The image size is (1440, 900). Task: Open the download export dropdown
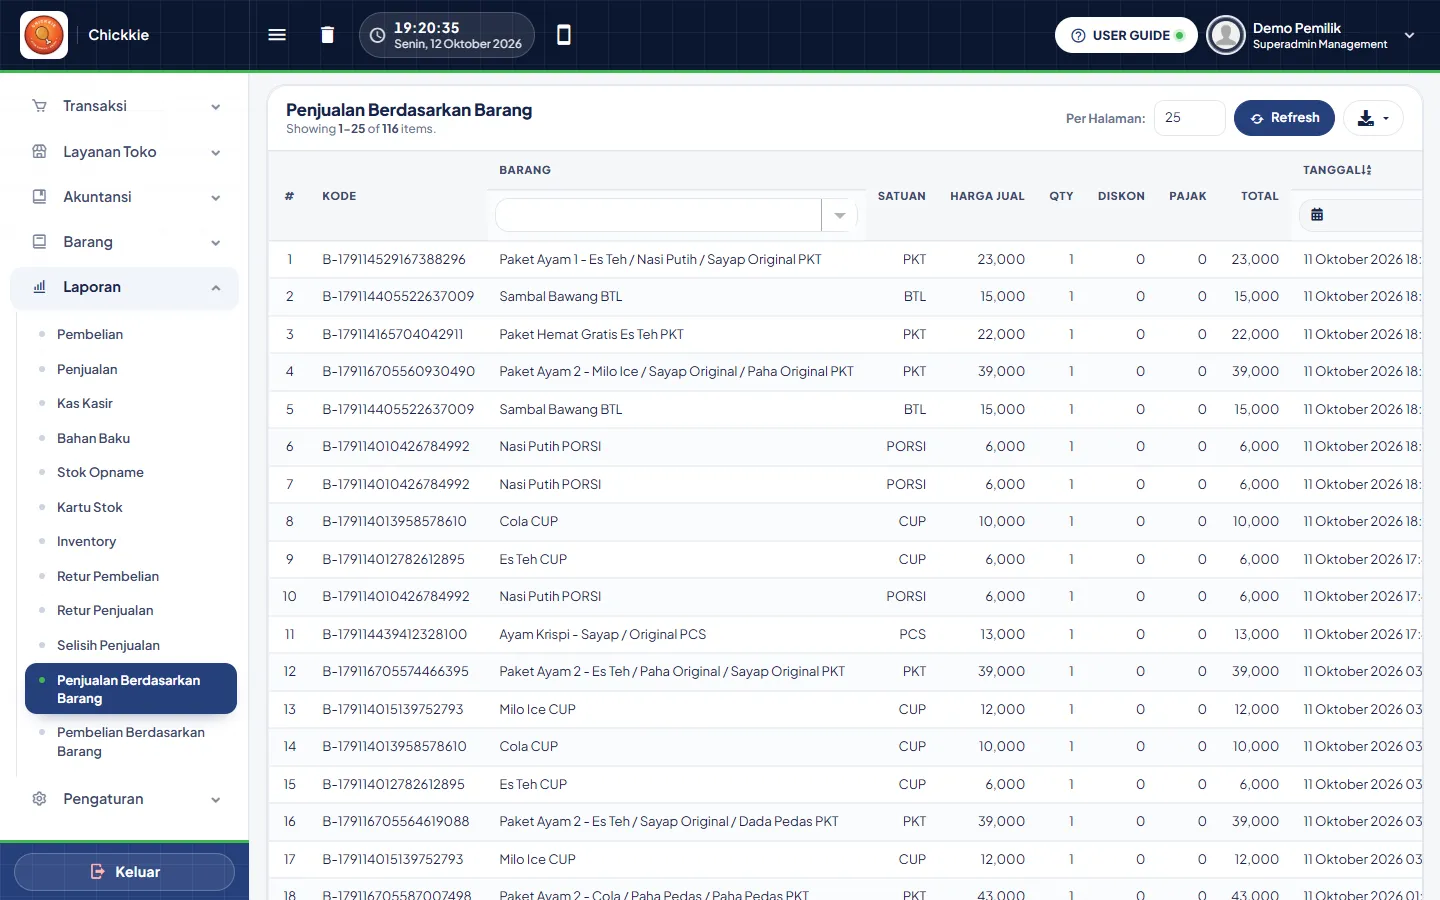point(1373,118)
